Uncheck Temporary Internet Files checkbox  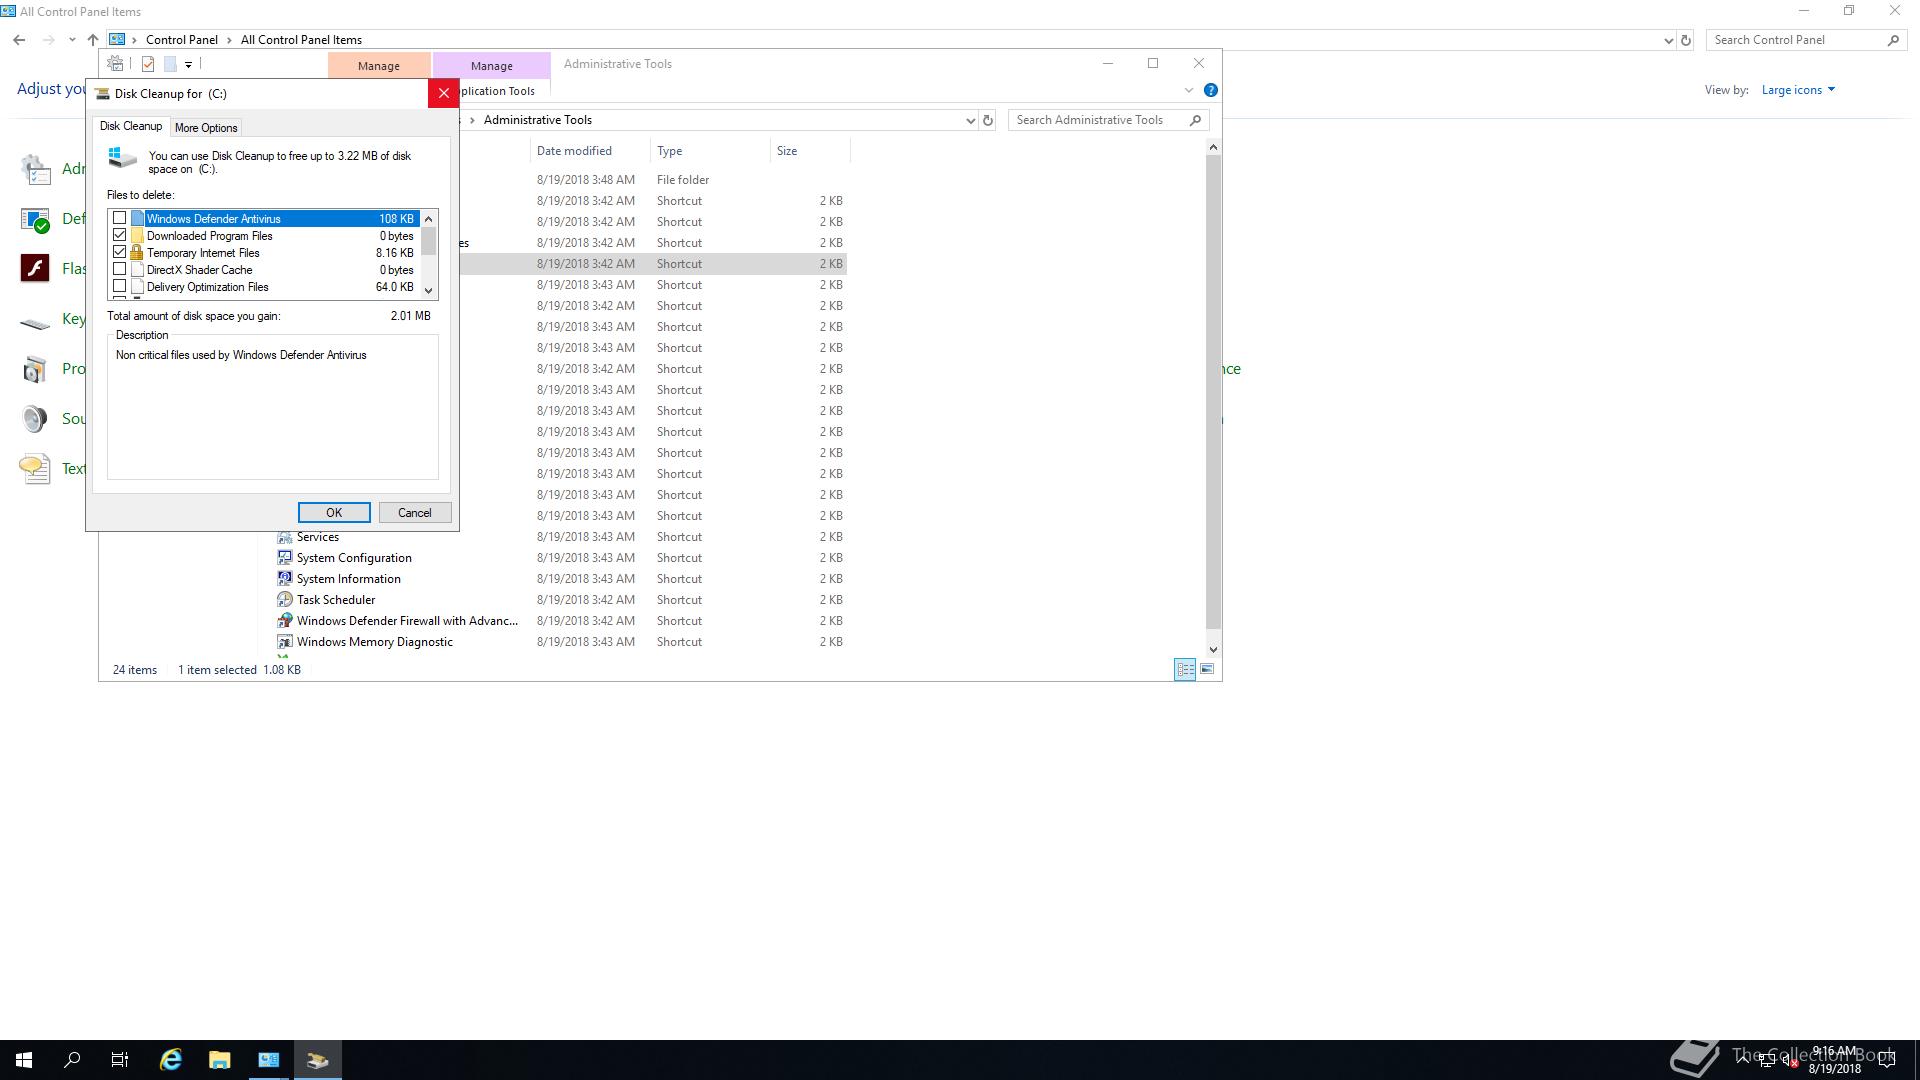120,252
